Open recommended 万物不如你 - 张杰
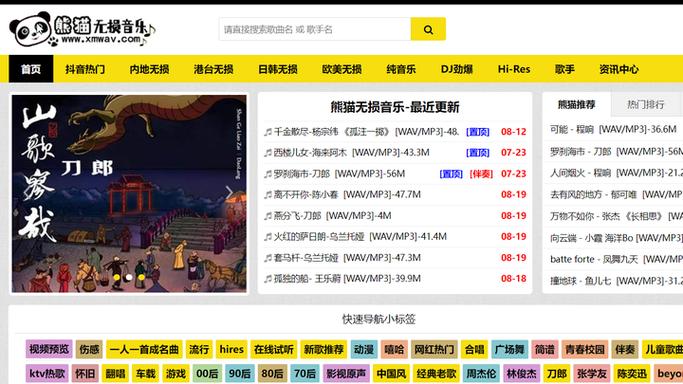 pyautogui.click(x=616, y=216)
